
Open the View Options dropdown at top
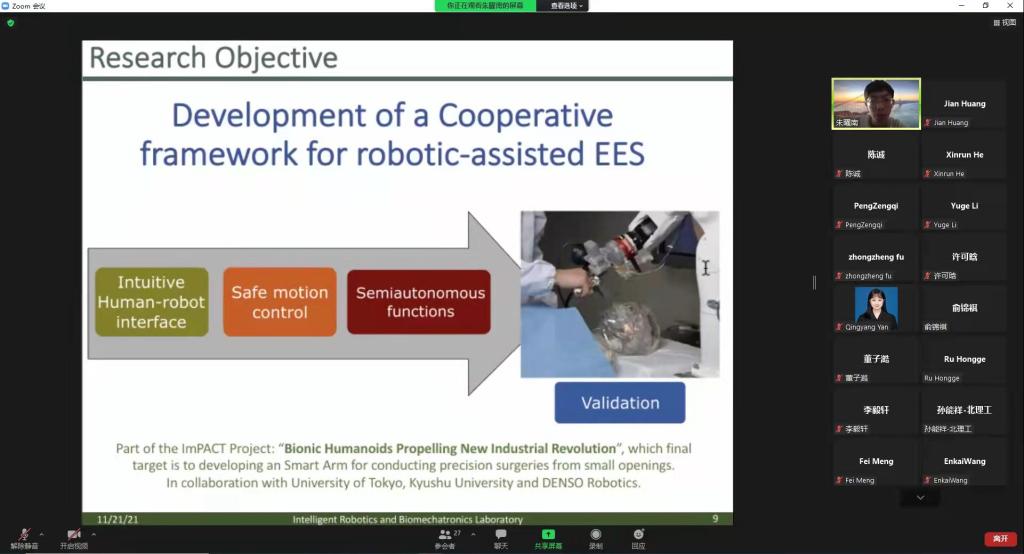[568, 6]
